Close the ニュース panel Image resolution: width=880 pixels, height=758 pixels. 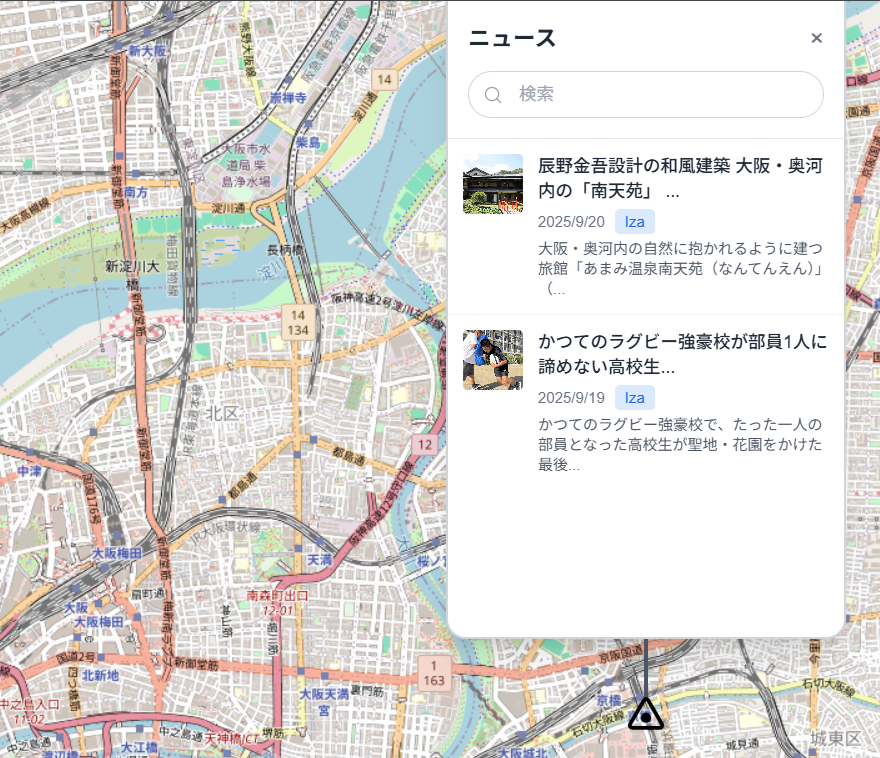817,38
